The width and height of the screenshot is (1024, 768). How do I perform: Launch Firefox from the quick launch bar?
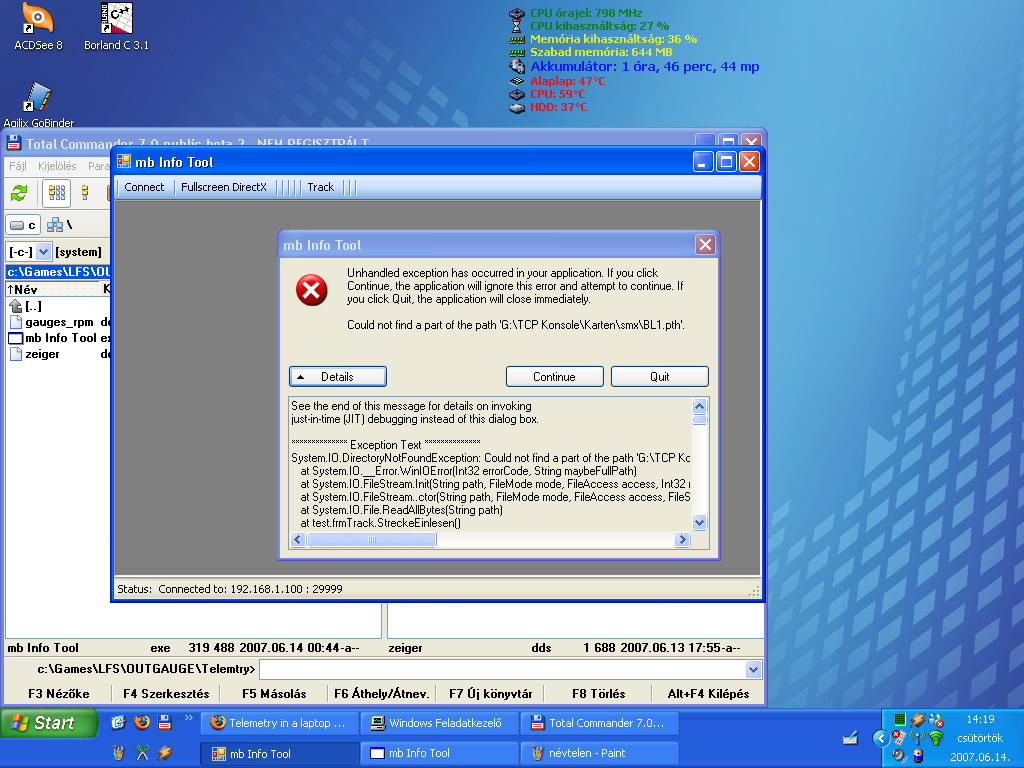pyautogui.click(x=142, y=722)
